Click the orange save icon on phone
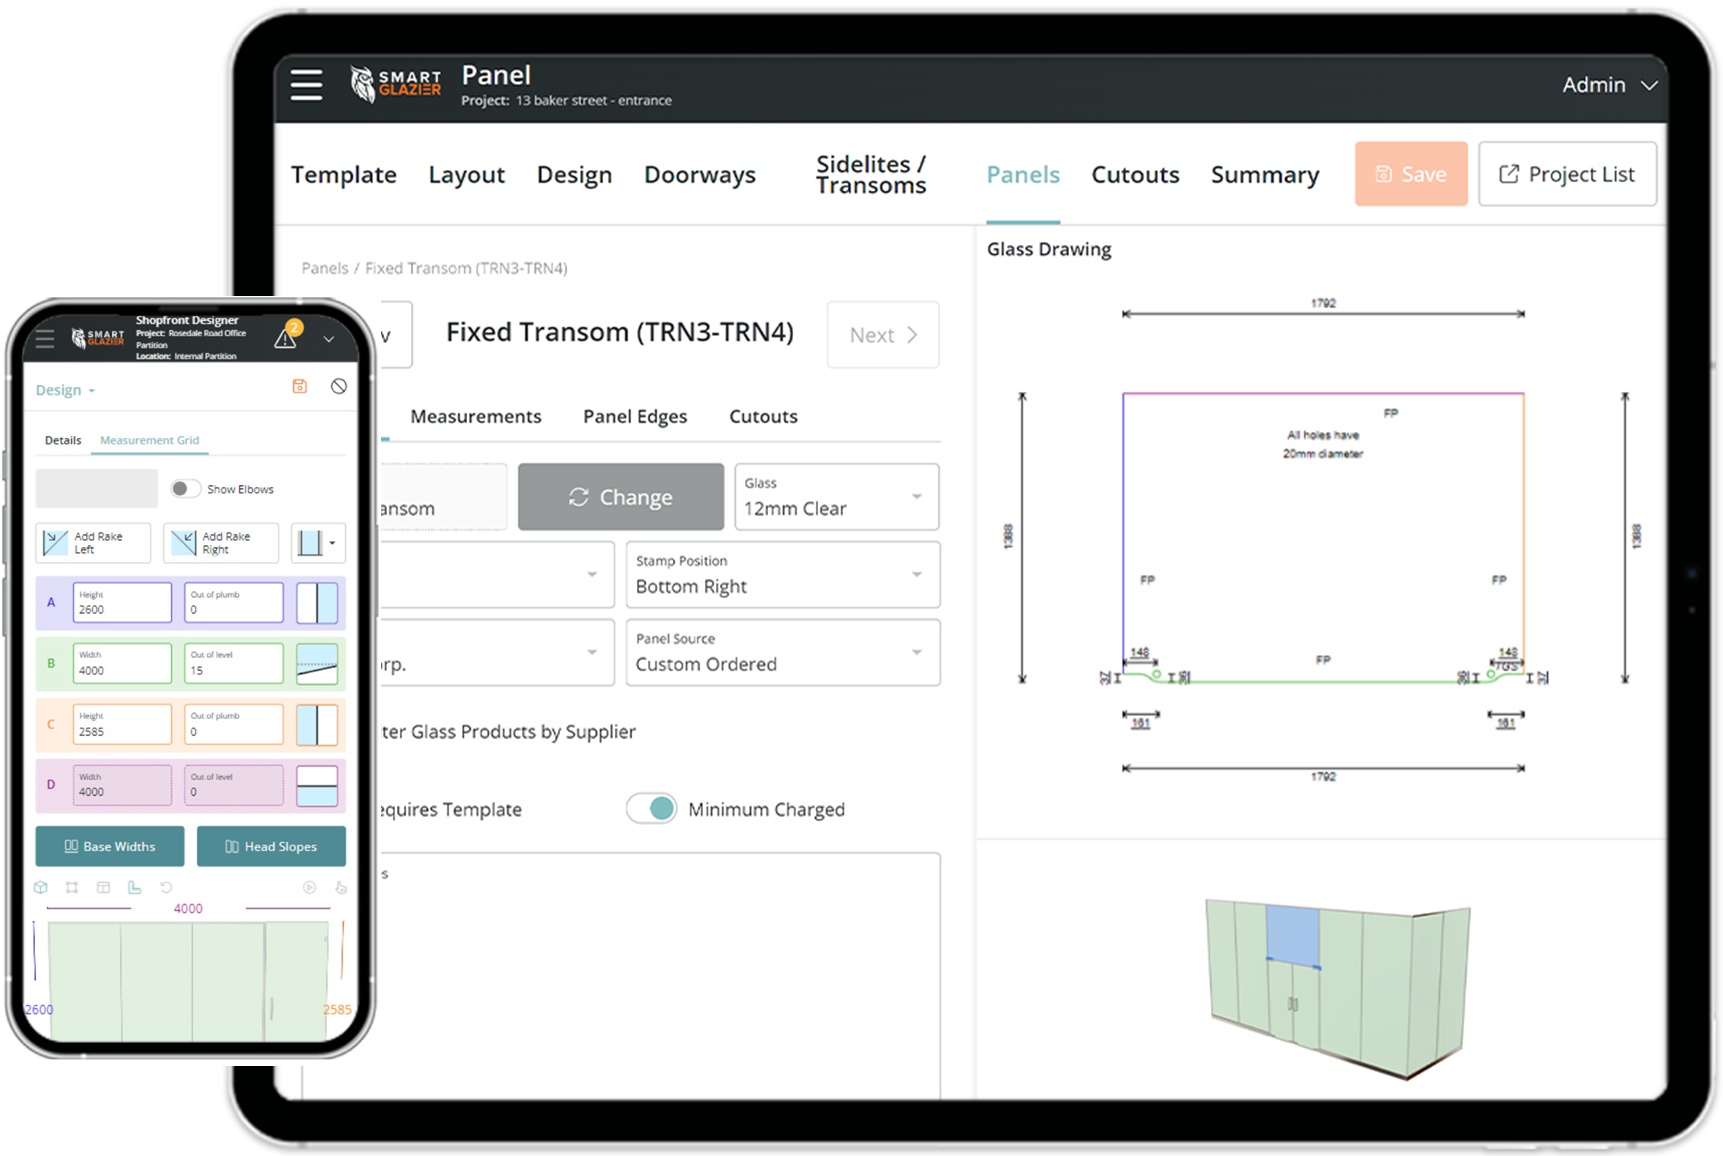1723x1156 pixels. (299, 387)
